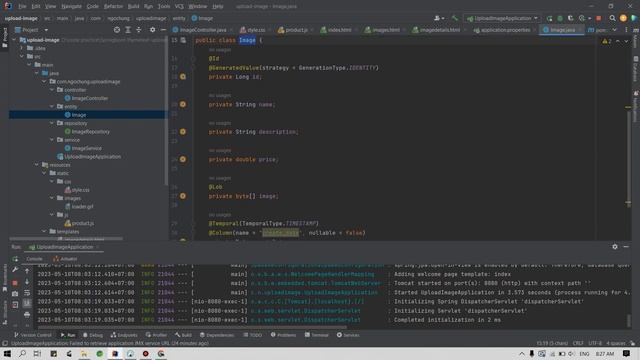
Task: Click the Search Everywhere magnifier icon
Action: coord(612,18)
